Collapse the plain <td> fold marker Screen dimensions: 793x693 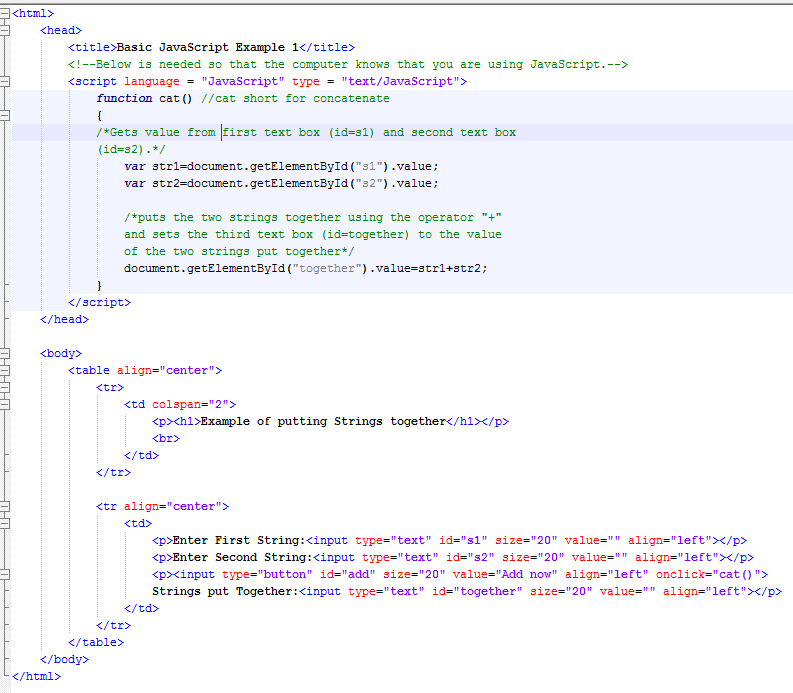[x=5, y=524]
